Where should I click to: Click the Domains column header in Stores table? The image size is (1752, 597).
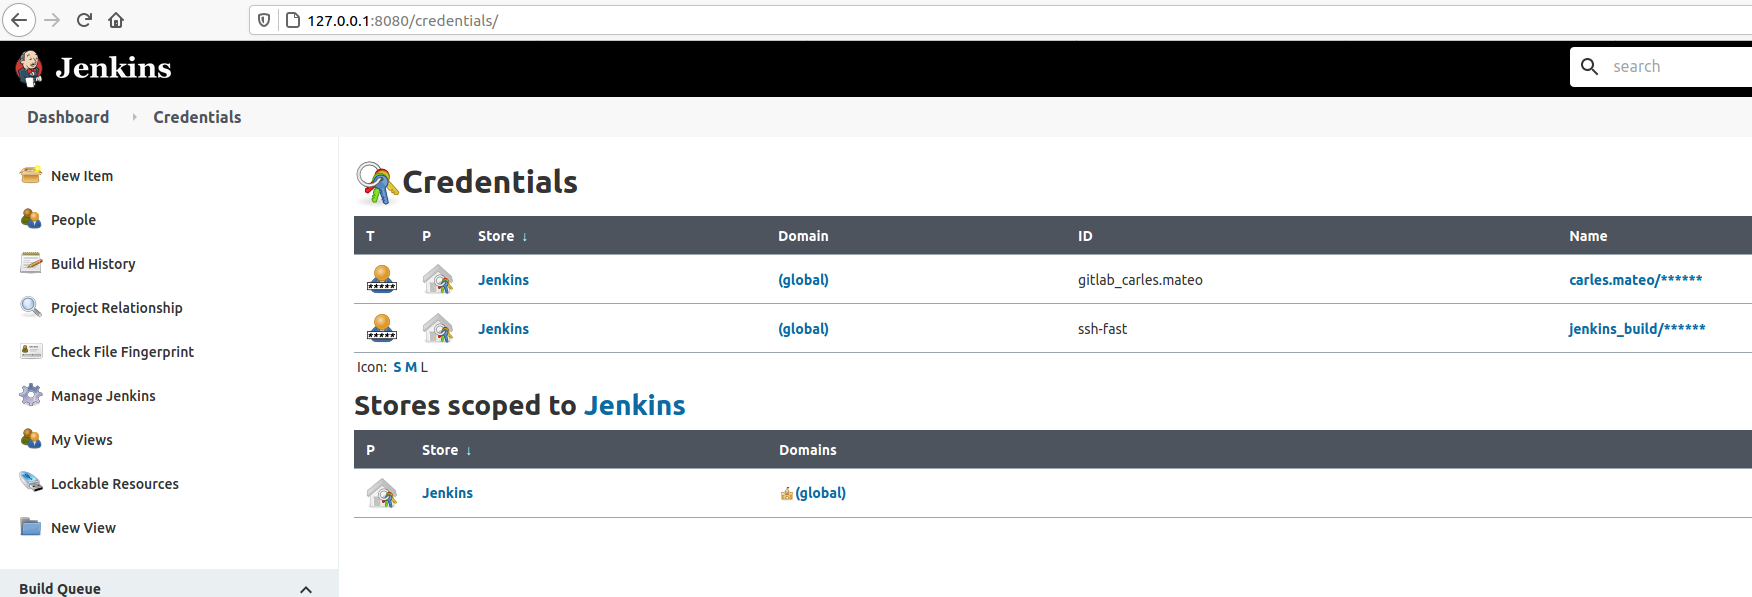click(x=808, y=450)
